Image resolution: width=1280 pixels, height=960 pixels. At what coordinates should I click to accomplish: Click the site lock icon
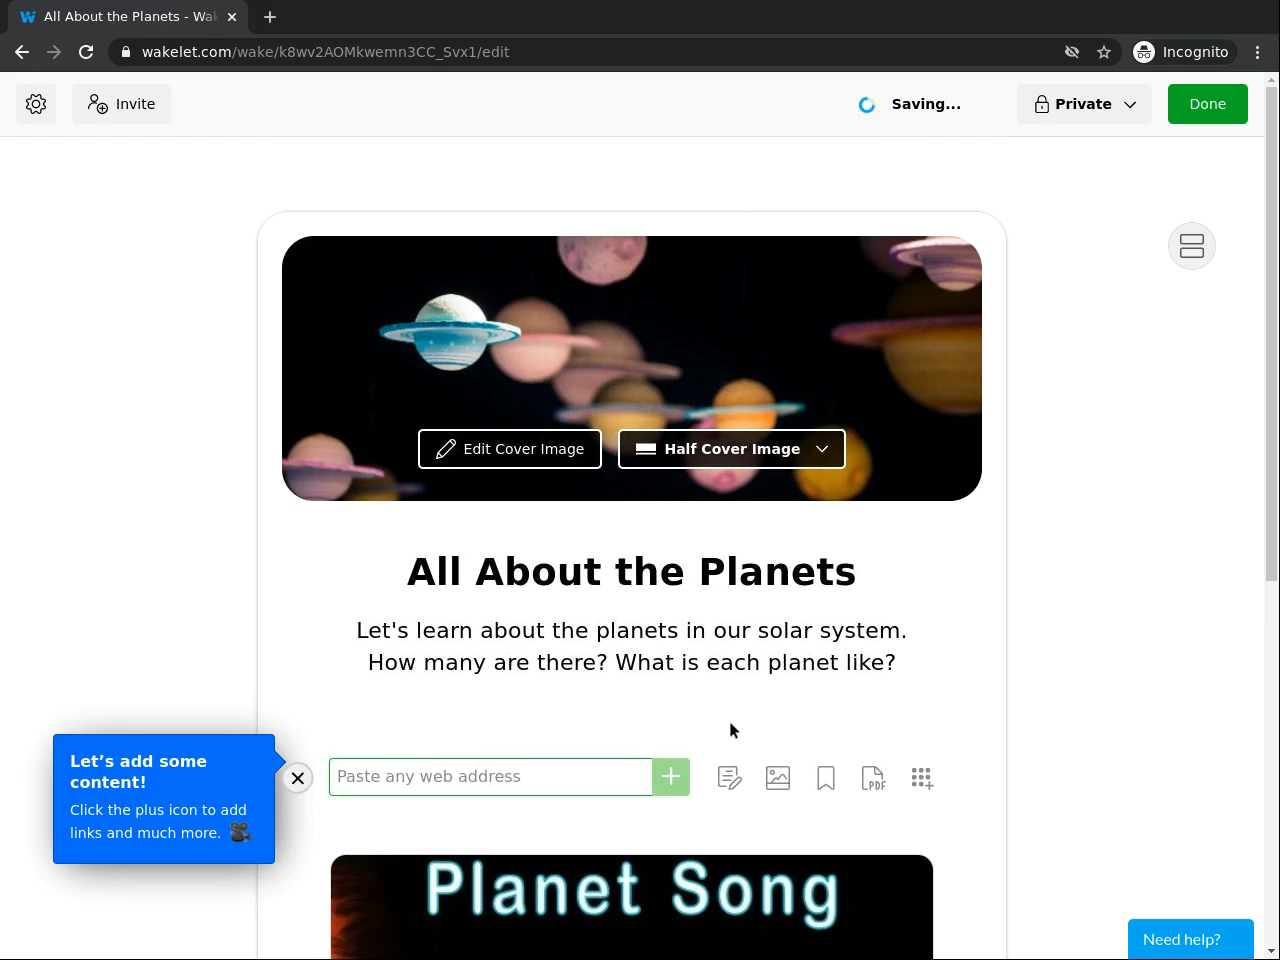point(126,52)
